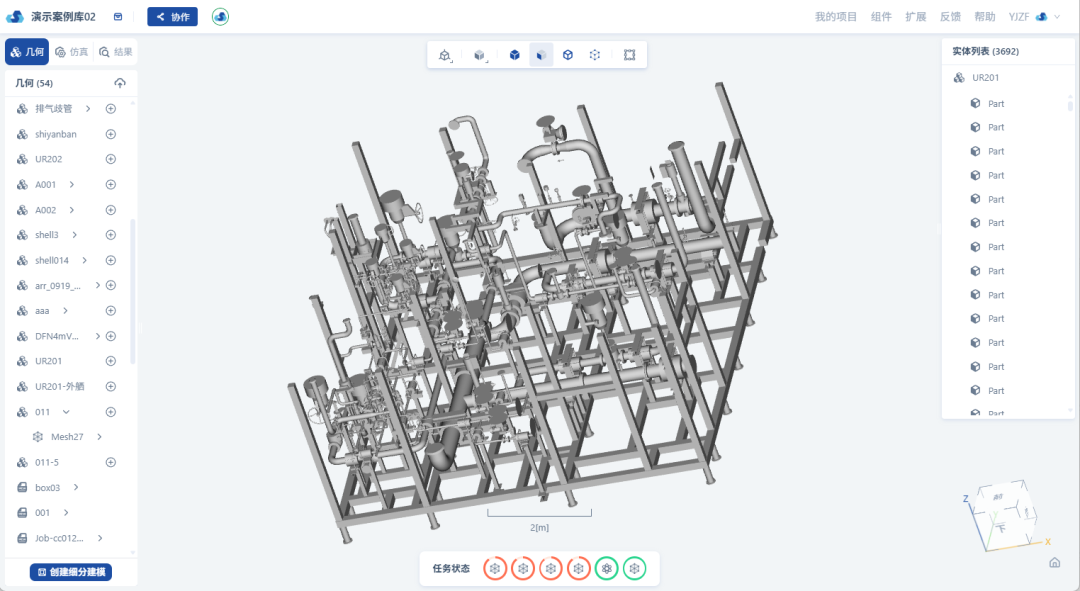Viewport: 1080px width, 591px height.
Task: Collapse the 011 geometry node
Action: (66, 412)
